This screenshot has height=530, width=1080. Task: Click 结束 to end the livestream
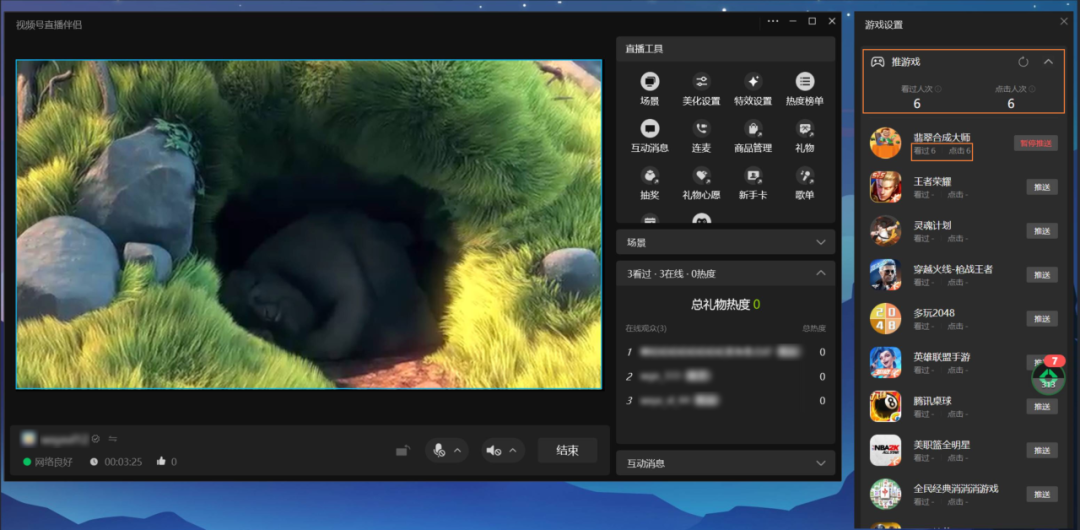[567, 451]
